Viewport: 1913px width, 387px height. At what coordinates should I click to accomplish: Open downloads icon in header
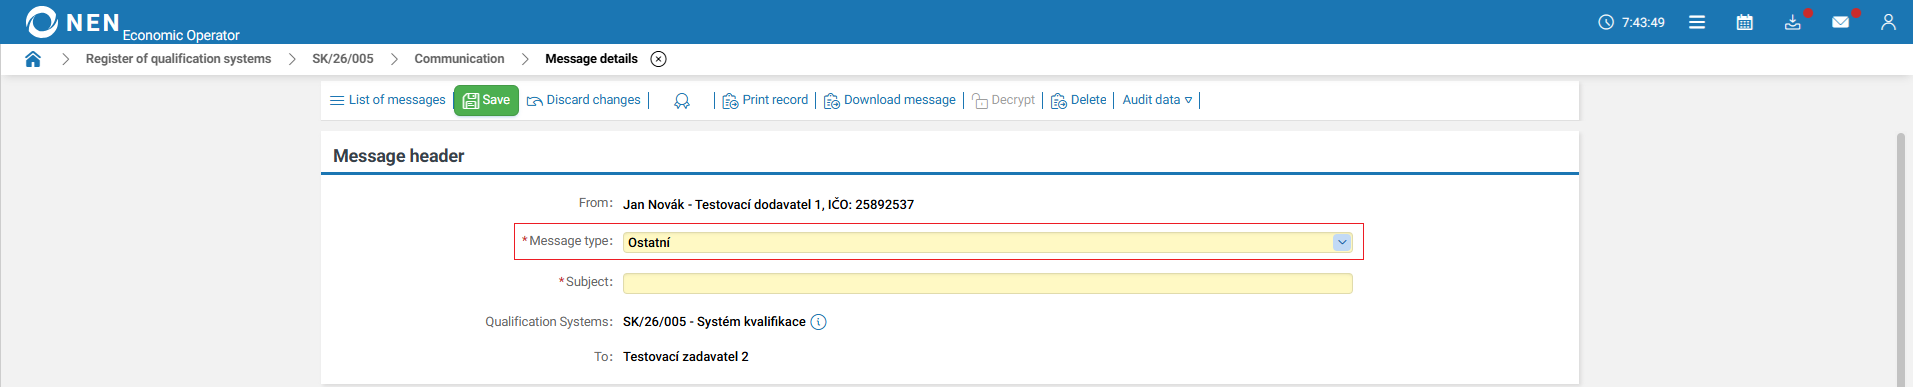pos(1793,22)
